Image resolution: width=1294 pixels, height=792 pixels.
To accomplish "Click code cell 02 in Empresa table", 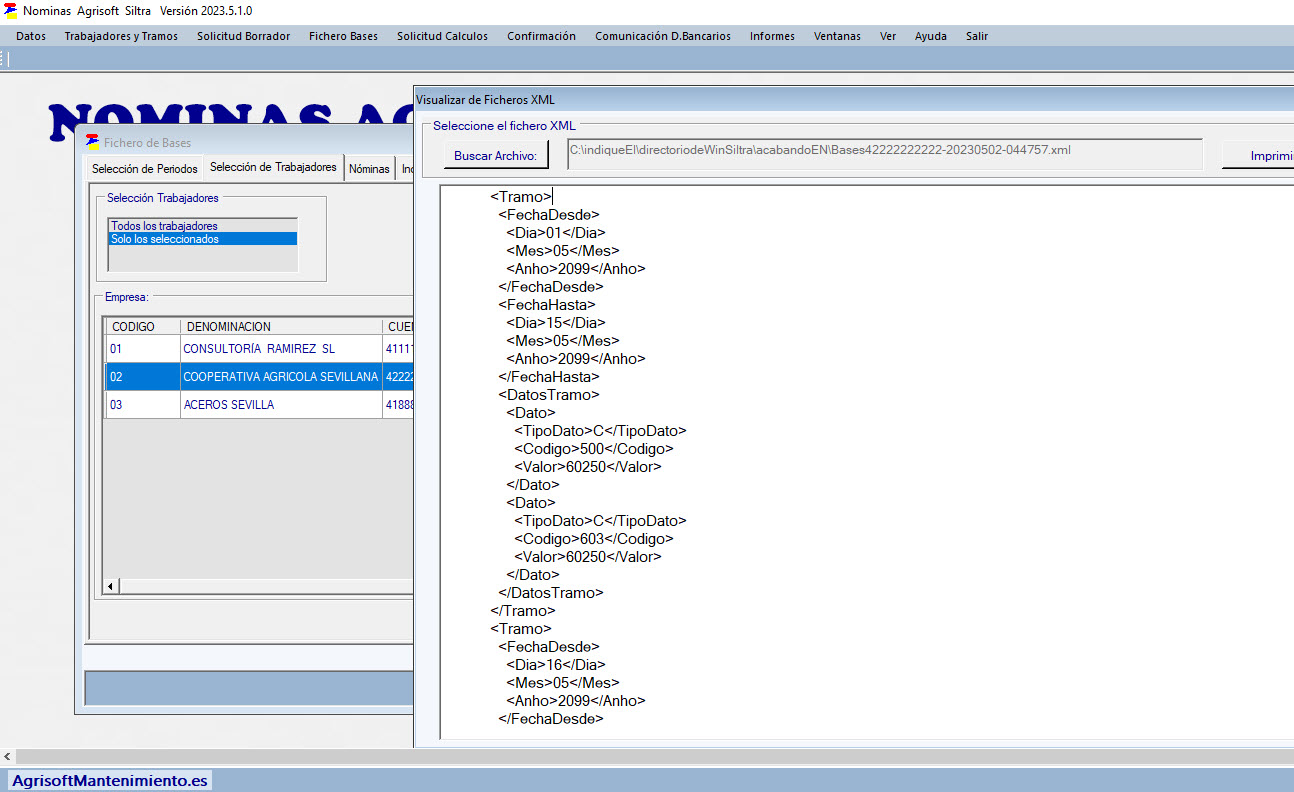I will point(143,377).
